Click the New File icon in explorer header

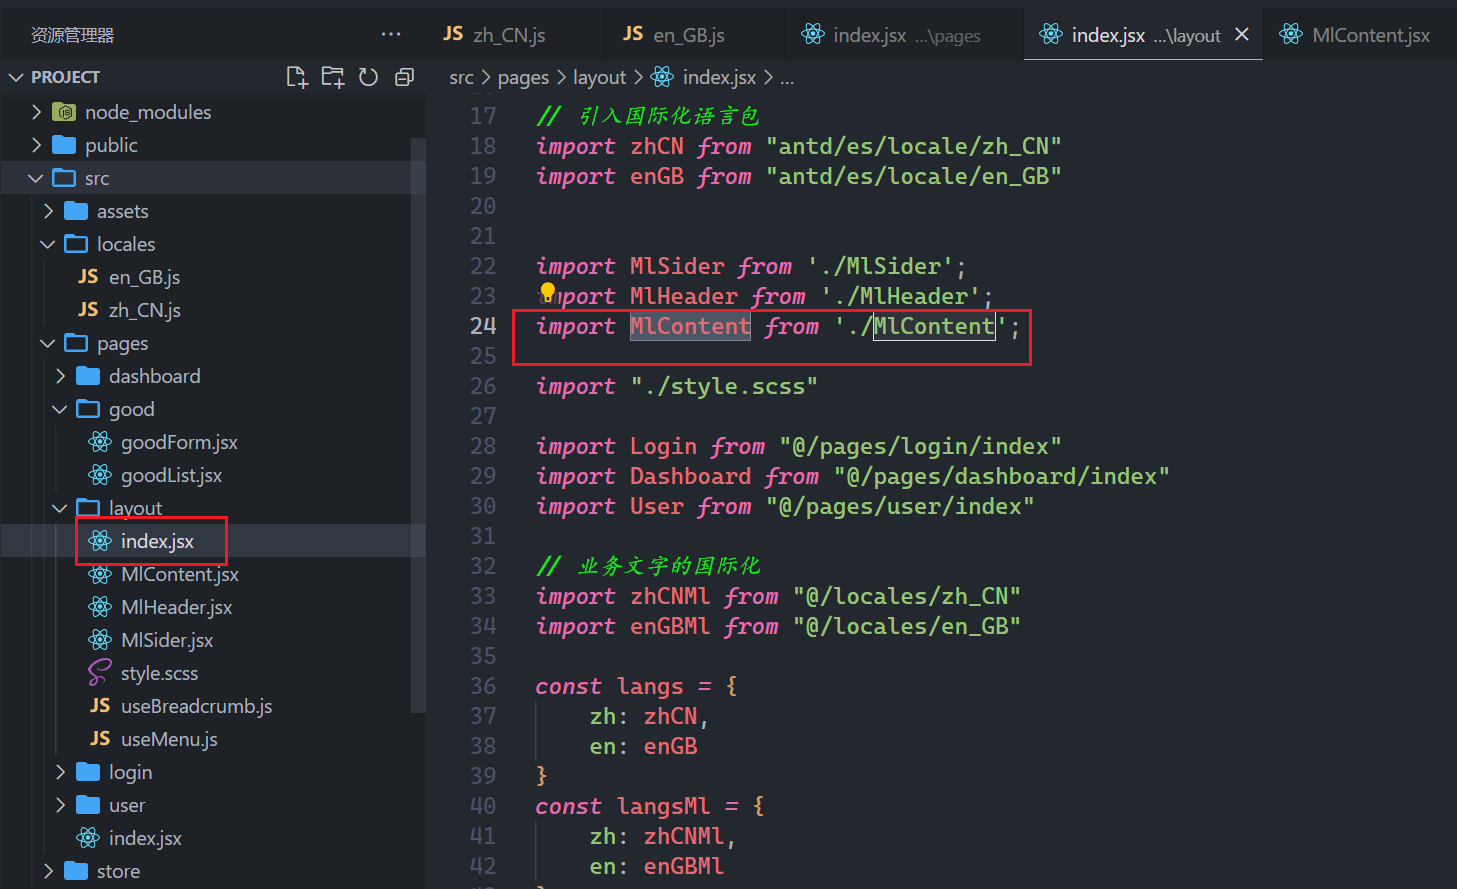click(x=297, y=77)
